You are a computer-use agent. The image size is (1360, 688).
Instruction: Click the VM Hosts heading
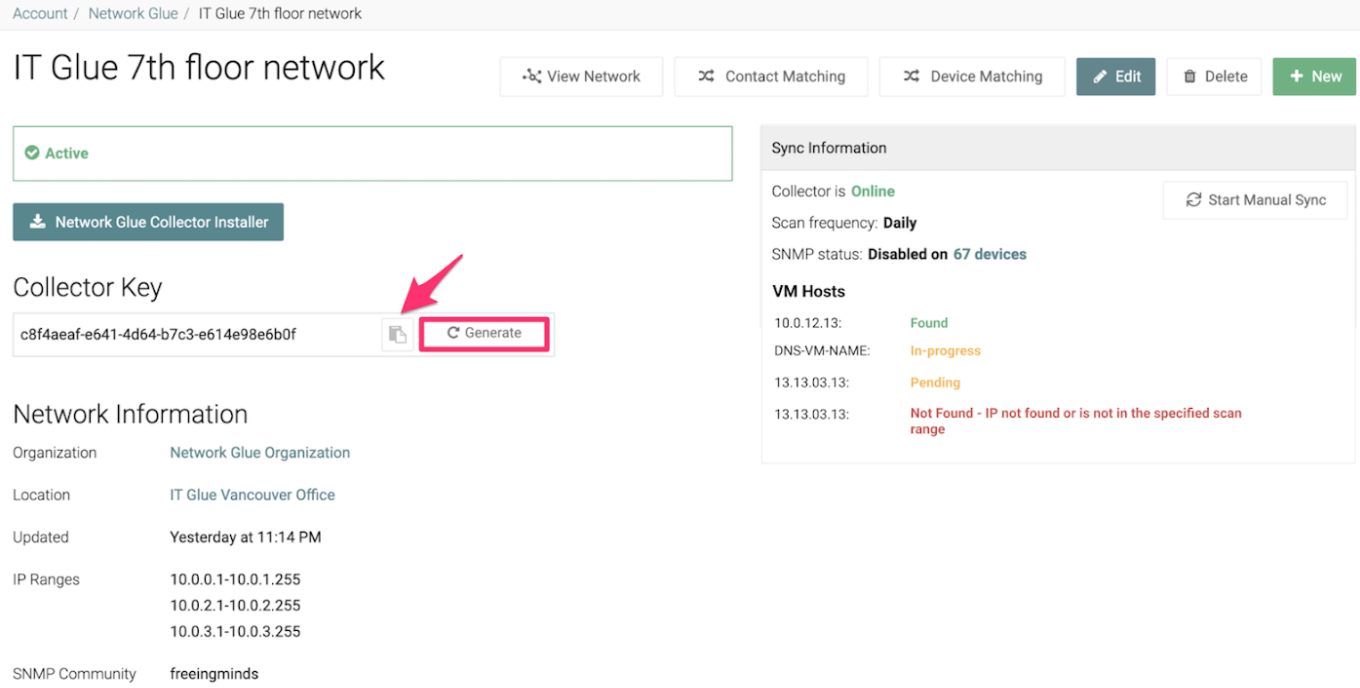(809, 291)
